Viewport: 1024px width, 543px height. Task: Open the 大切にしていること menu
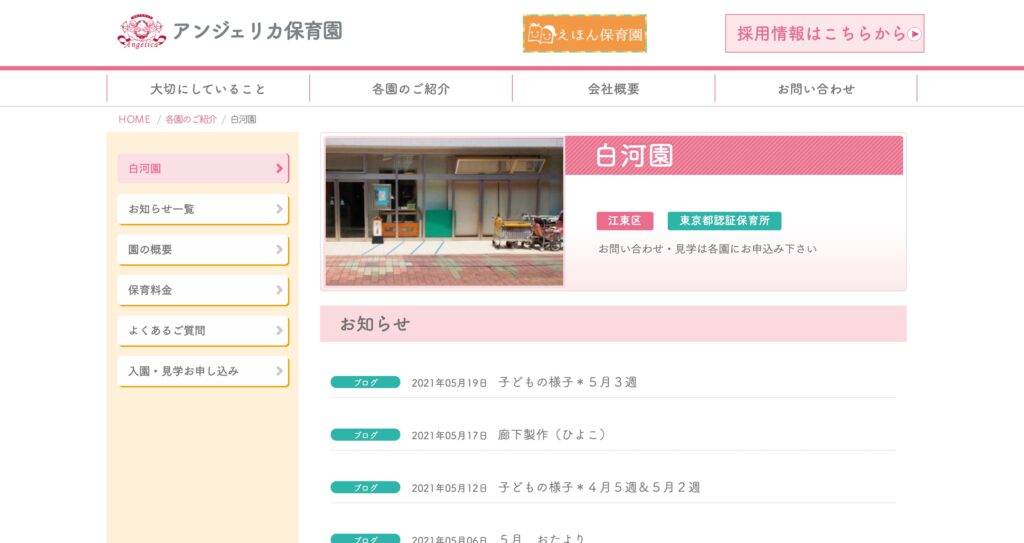coord(208,89)
